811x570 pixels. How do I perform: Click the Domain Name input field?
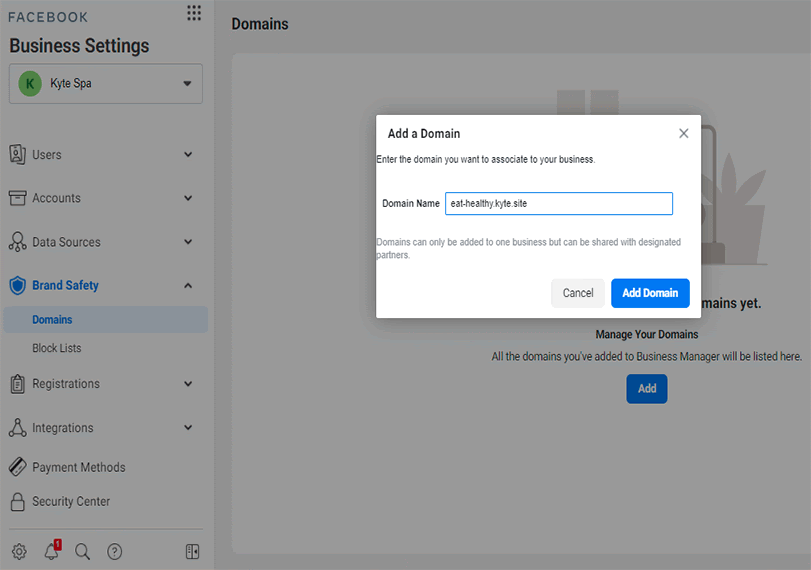pyautogui.click(x=559, y=203)
